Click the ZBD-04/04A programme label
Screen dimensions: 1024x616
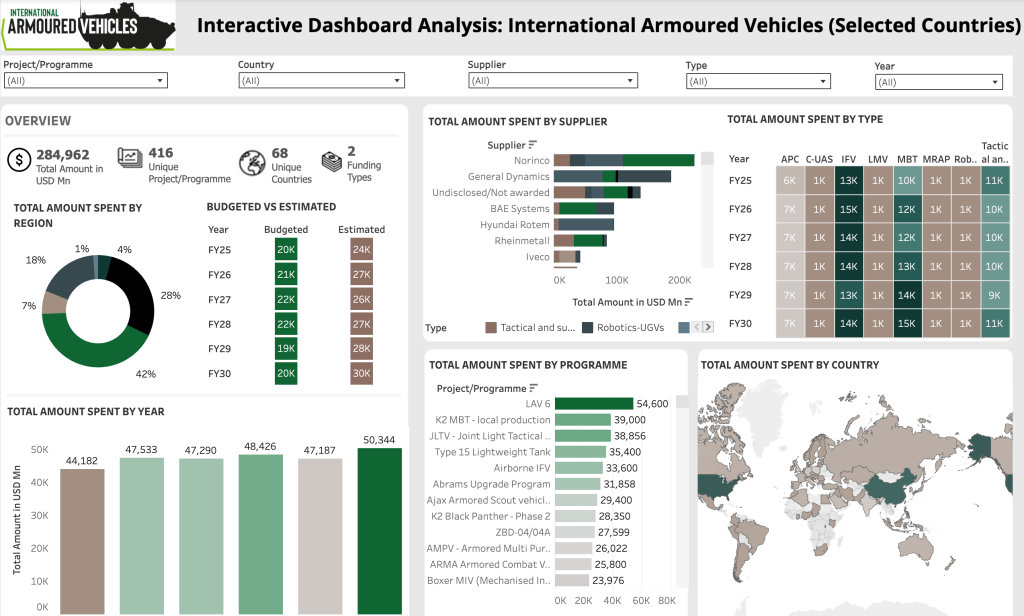click(522, 532)
